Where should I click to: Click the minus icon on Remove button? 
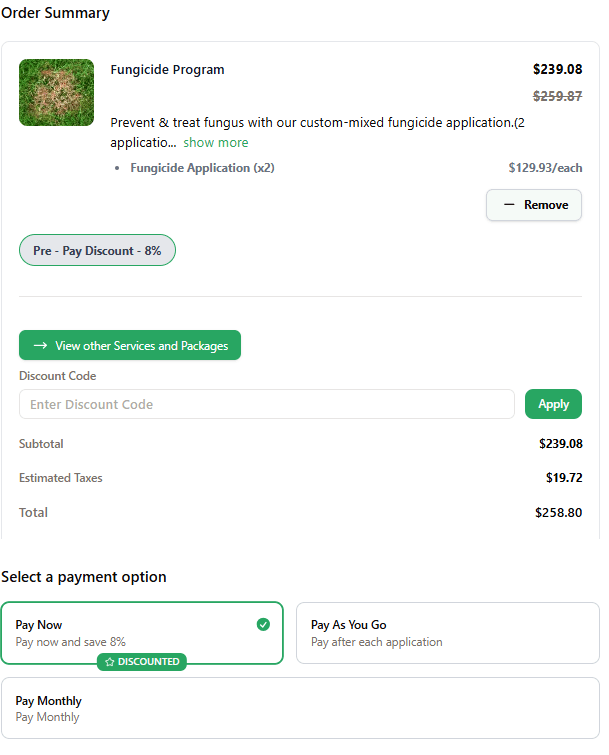509,205
